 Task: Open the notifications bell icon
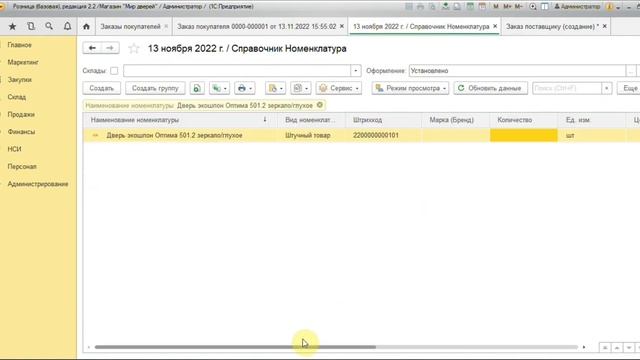[67, 27]
